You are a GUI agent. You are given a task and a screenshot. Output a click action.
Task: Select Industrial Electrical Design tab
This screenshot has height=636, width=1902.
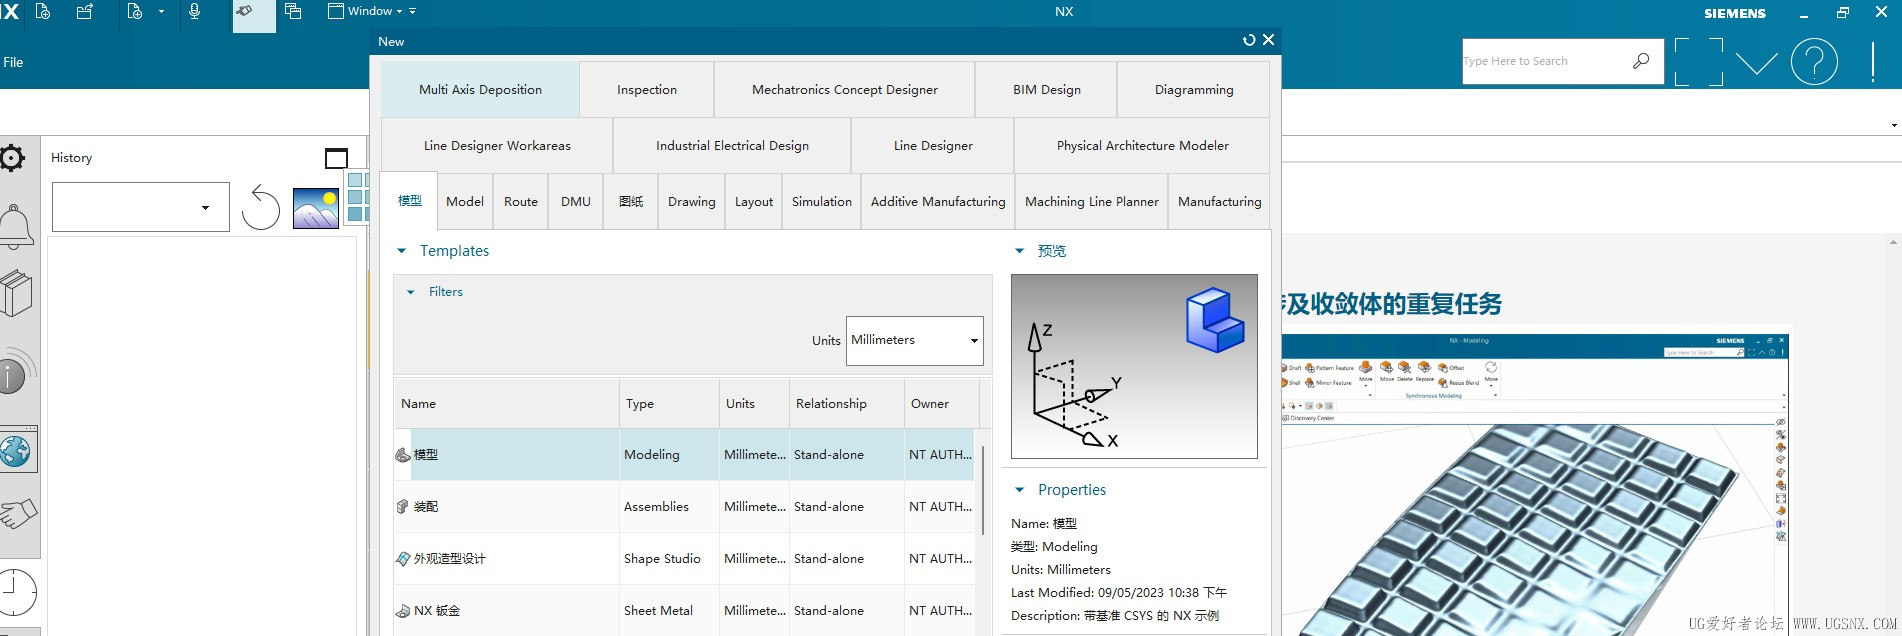tap(732, 145)
